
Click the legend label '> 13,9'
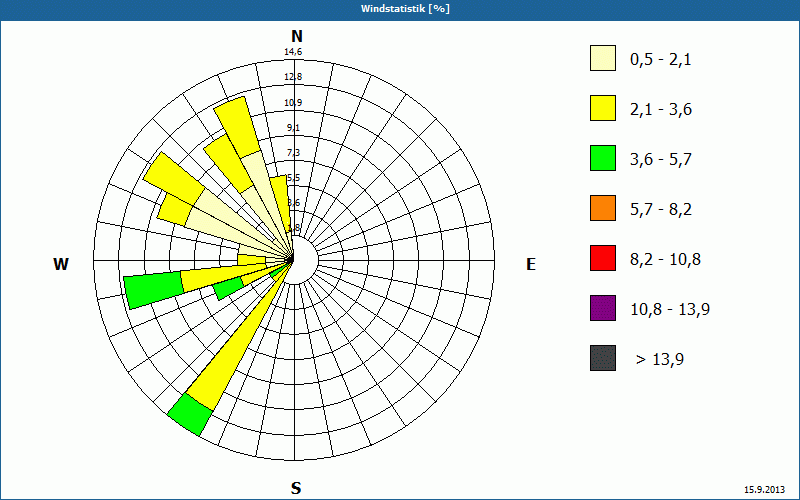[x=660, y=360]
